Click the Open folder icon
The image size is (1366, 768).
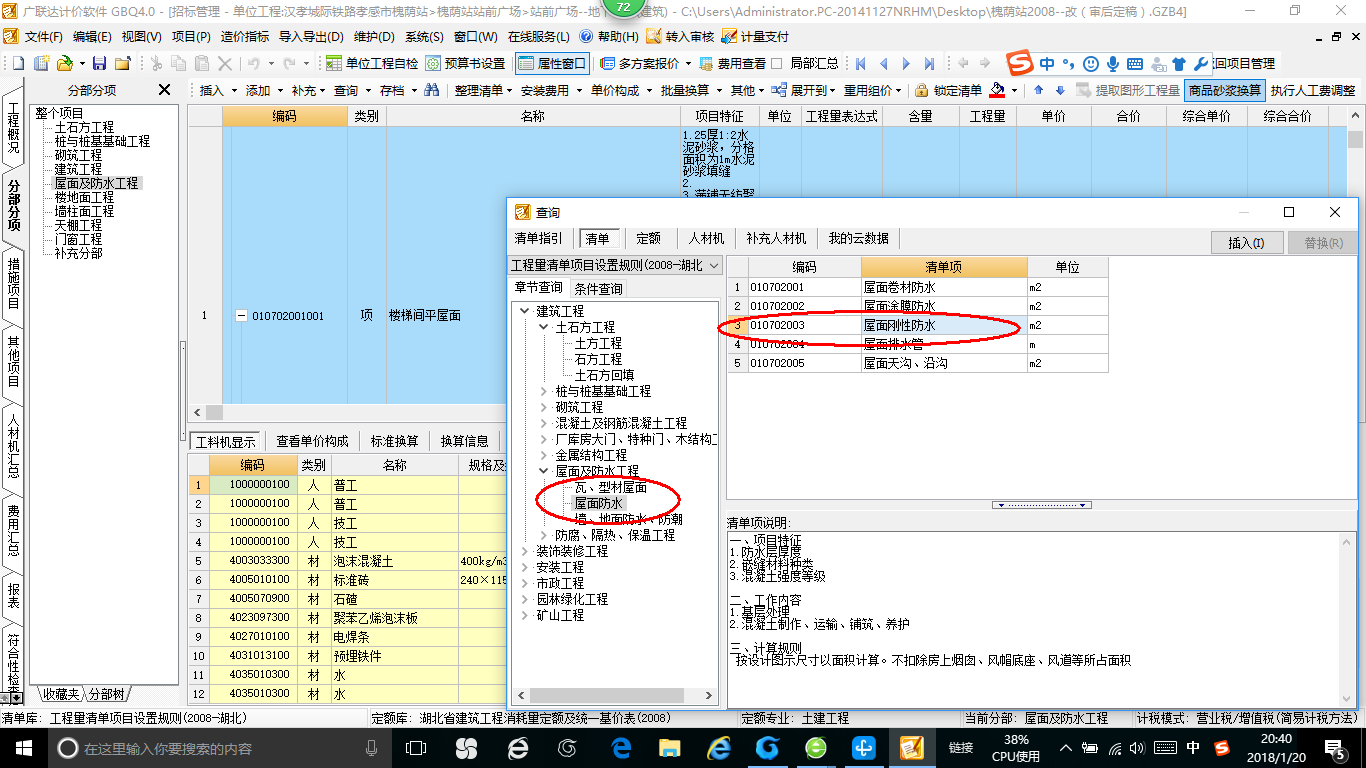[x=64, y=63]
